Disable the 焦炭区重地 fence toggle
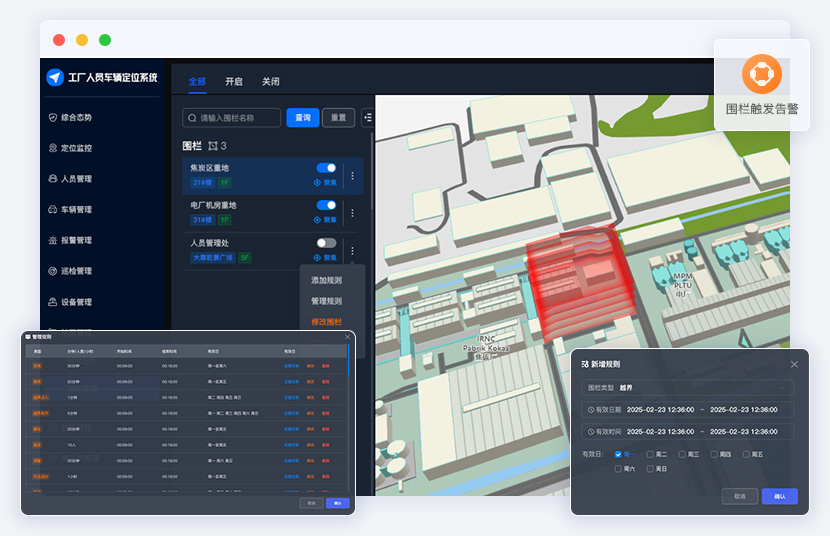830x536 pixels. 326,168
